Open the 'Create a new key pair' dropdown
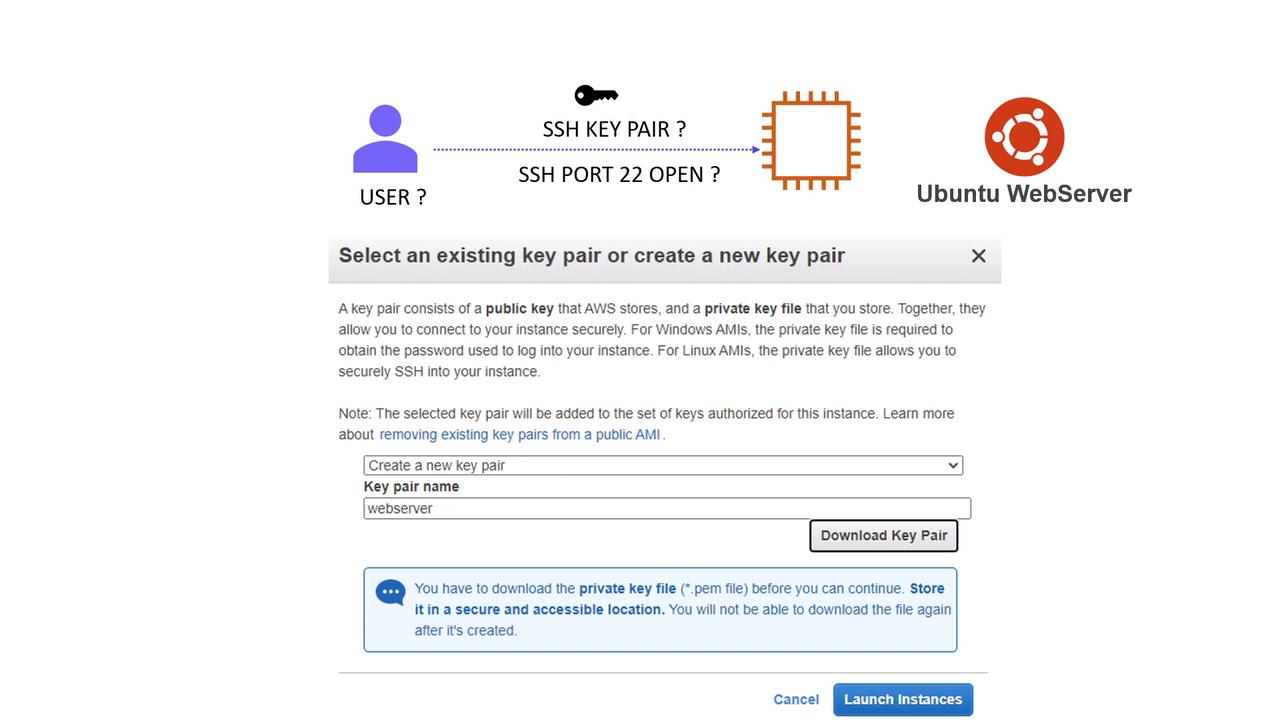This screenshot has height=720, width=1280. [662, 465]
